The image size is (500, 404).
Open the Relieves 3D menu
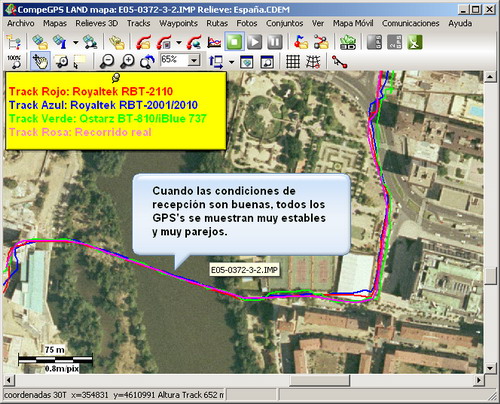(x=97, y=23)
